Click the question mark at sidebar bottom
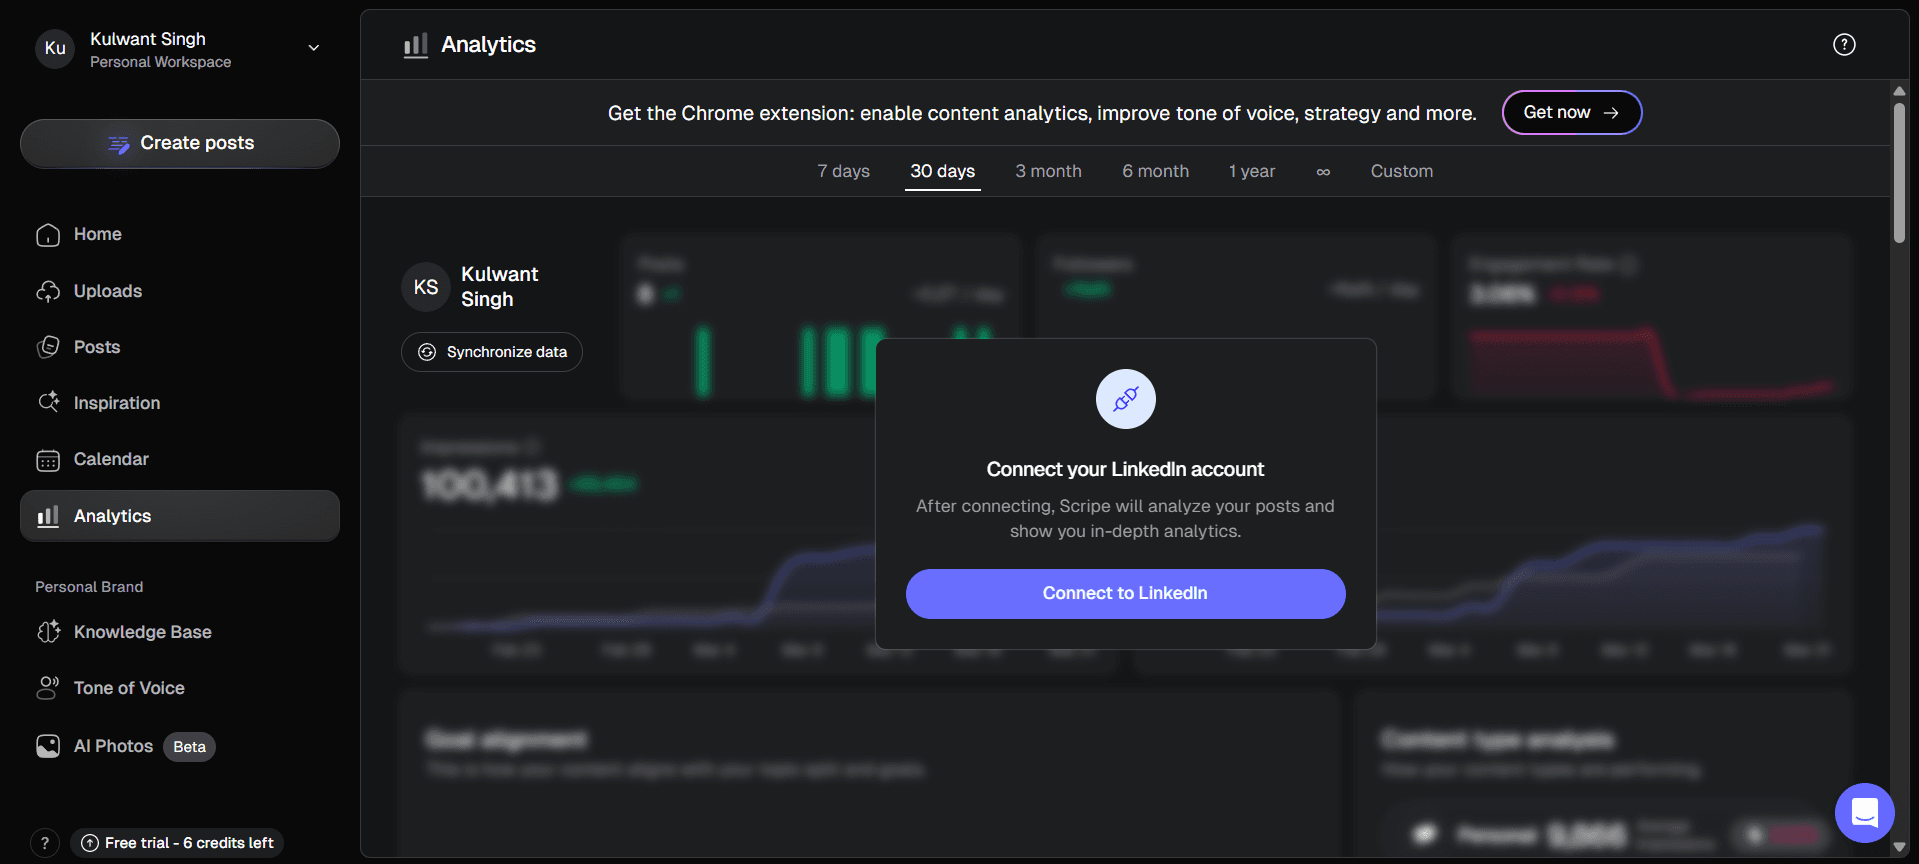The height and width of the screenshot is (864, 1919). (x=45, y=843)
